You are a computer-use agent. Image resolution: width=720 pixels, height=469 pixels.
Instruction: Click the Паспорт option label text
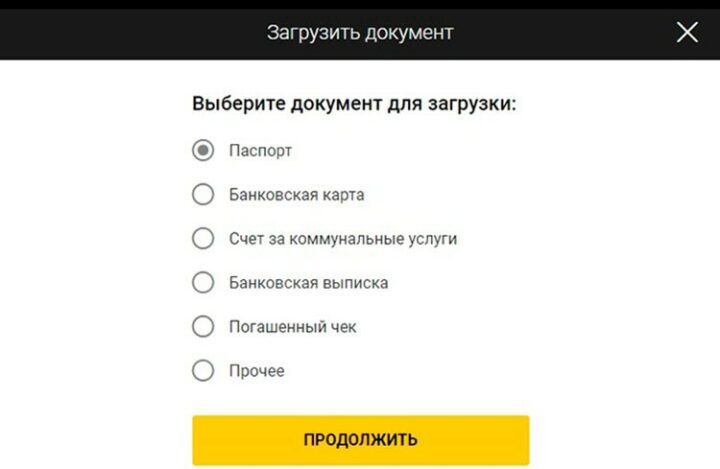(260, 151)
